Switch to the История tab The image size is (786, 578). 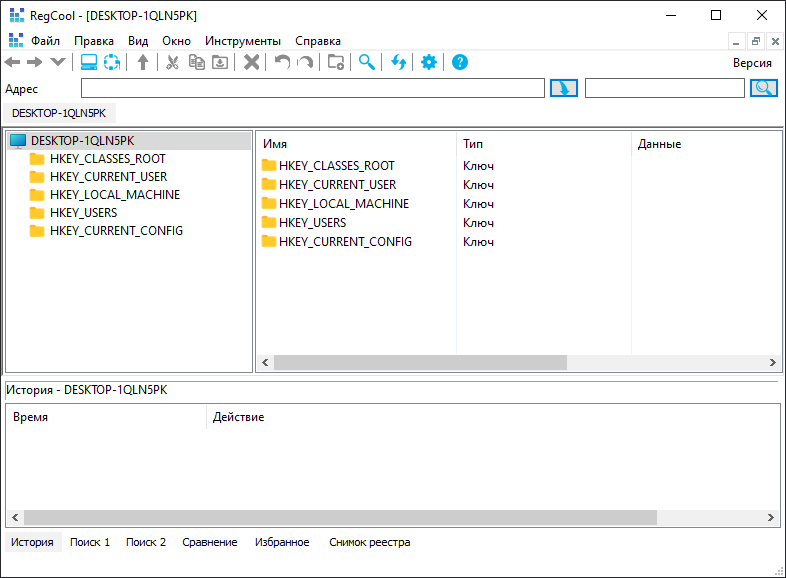coord(32,542)
